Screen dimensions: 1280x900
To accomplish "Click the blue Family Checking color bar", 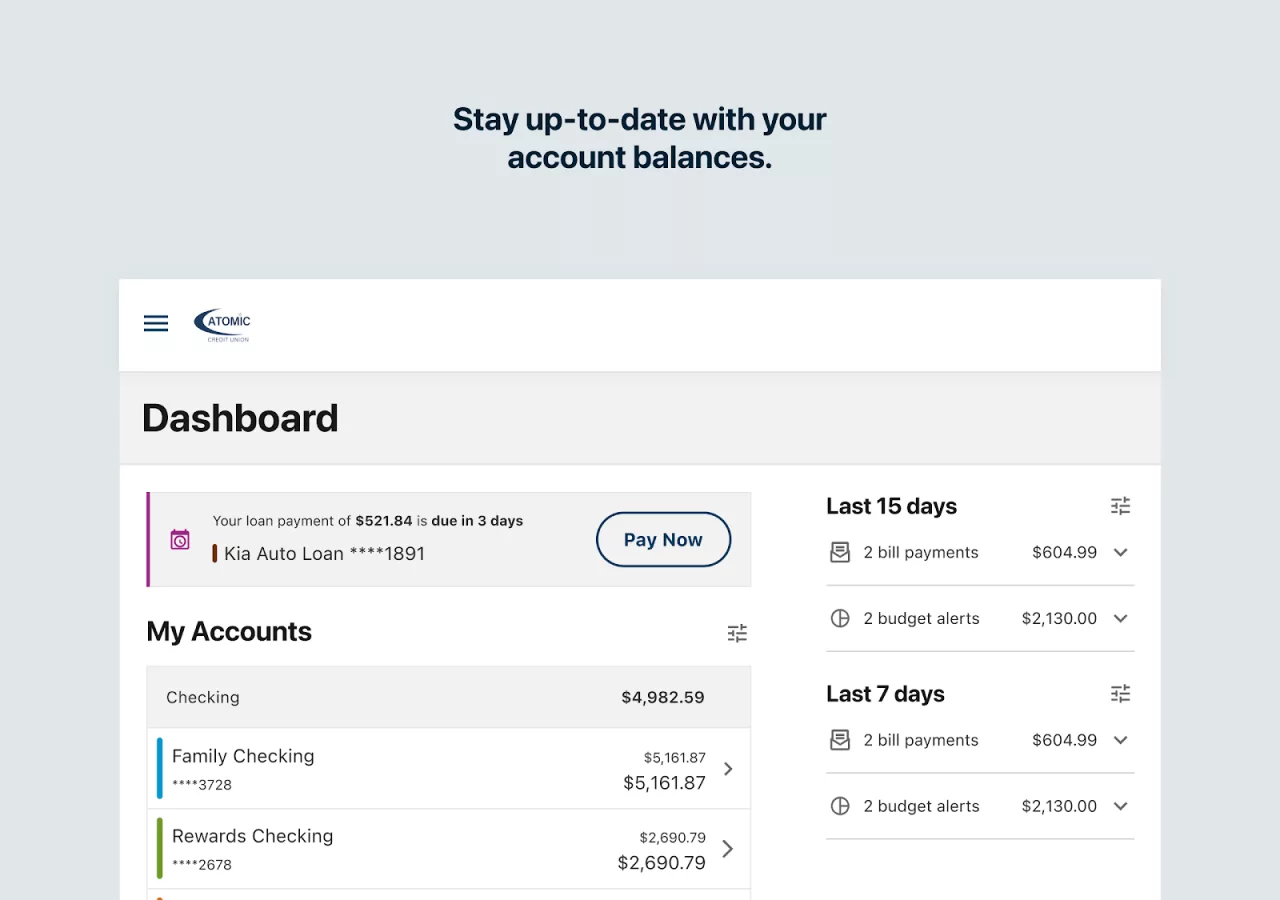I will click(159, 768).
